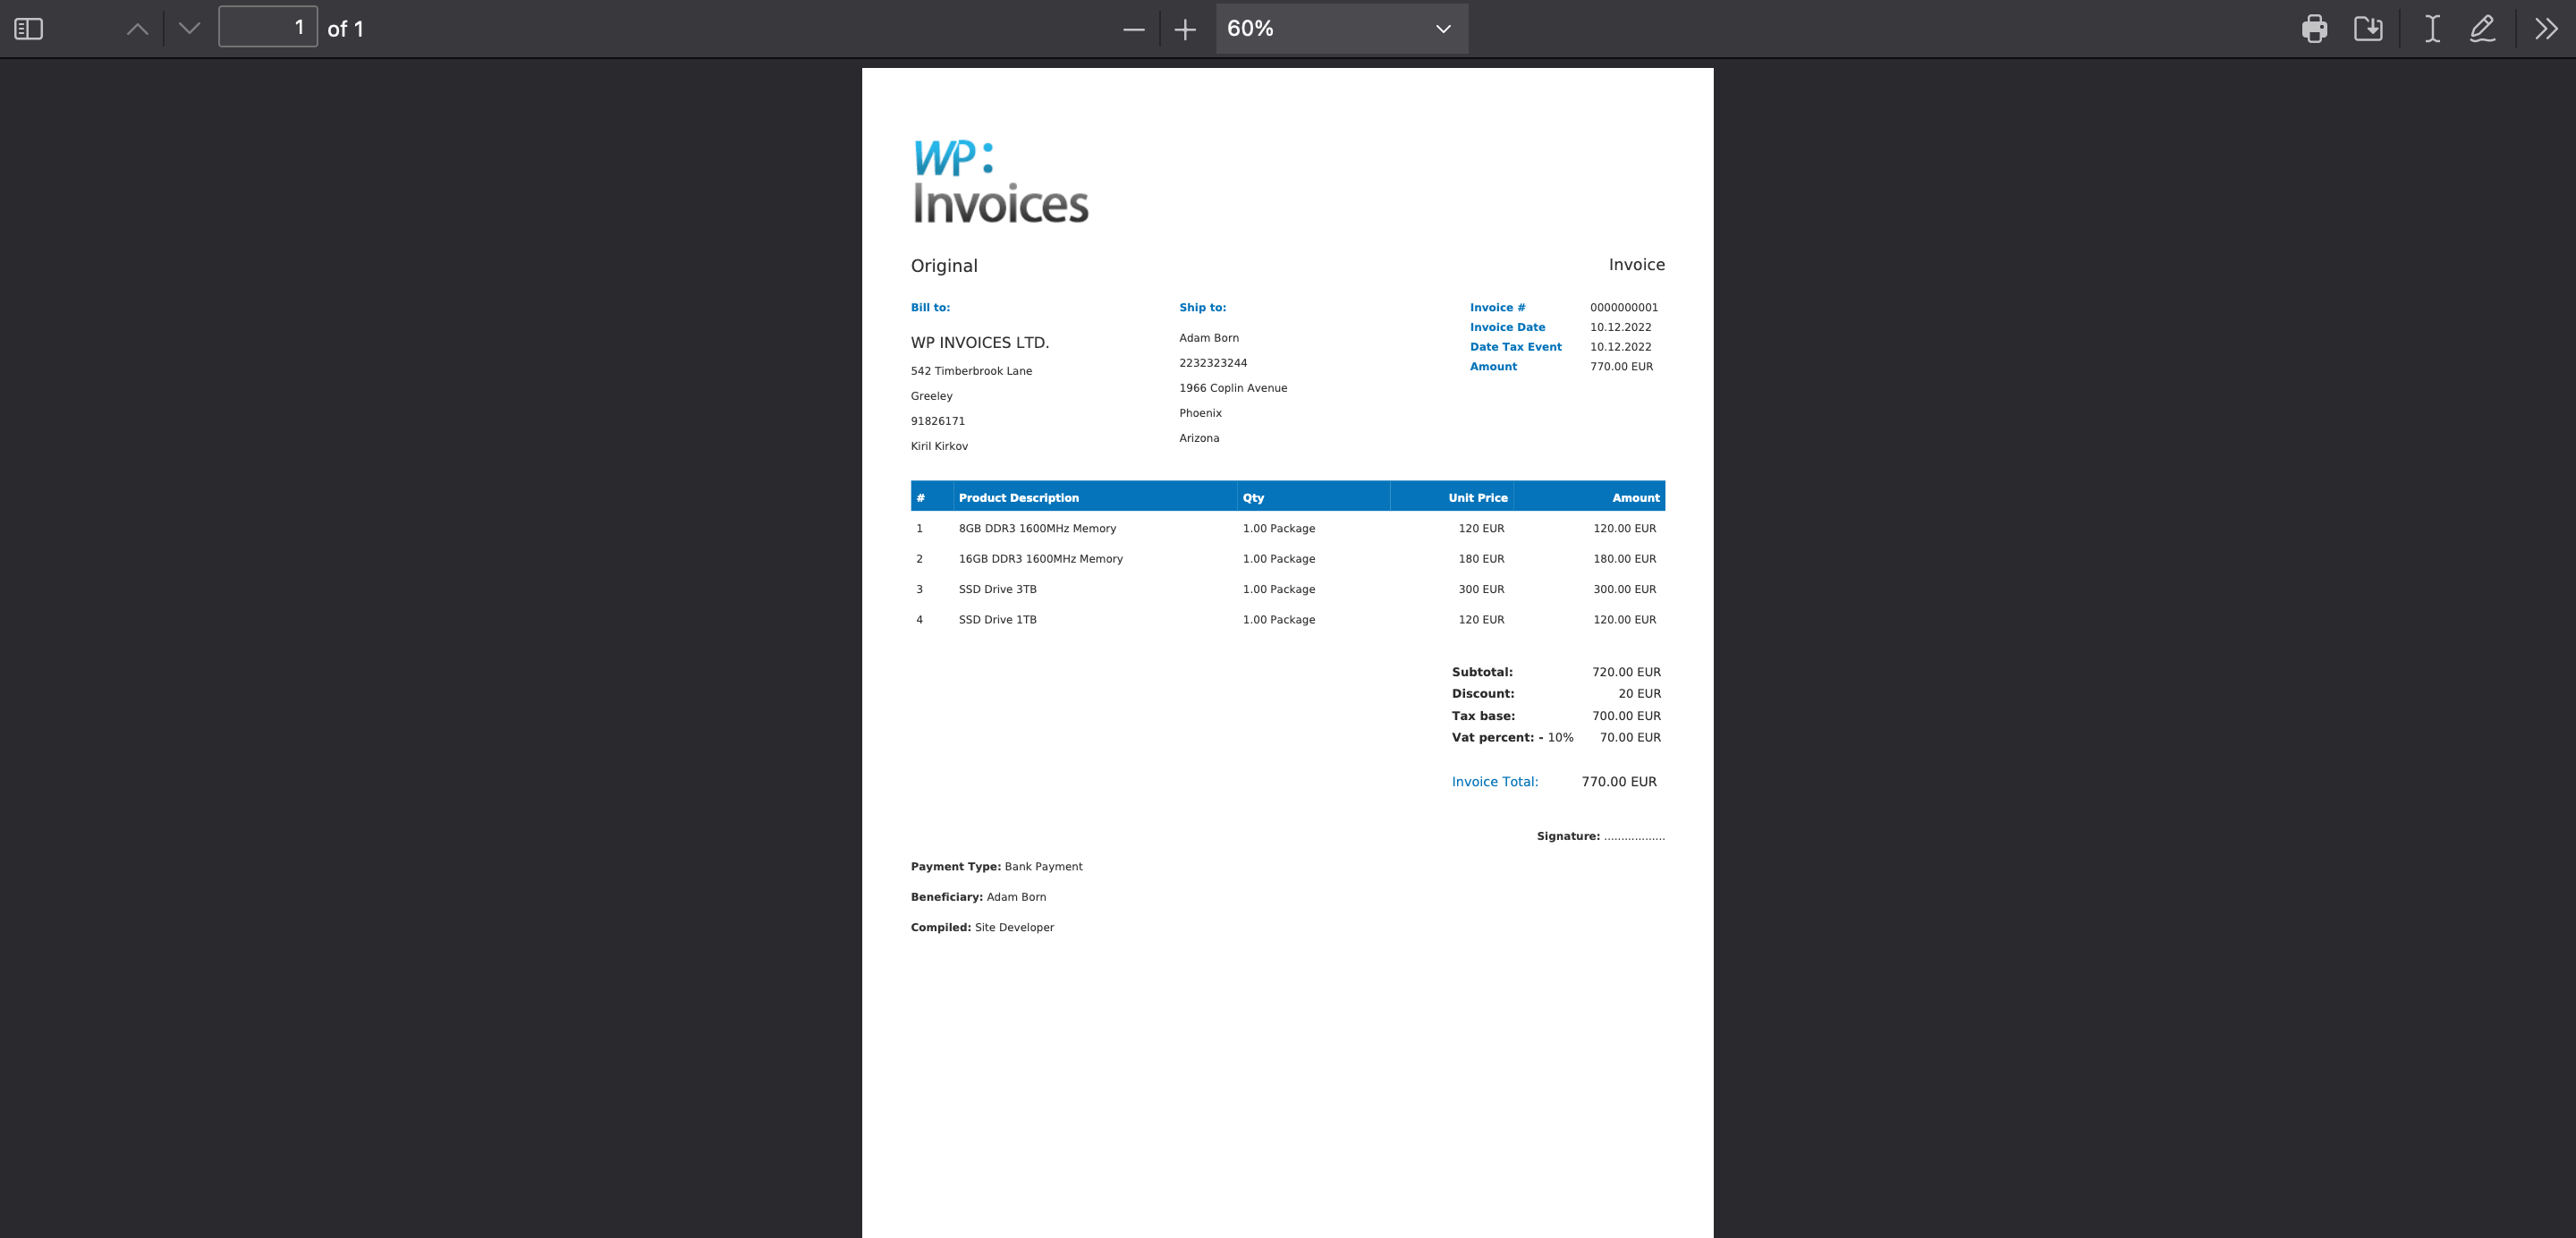Screen dimensions: 2576x1238
Task: Open the 60% zoom level dropdown
Action: pyautogui.click(x=1340, y=29)
